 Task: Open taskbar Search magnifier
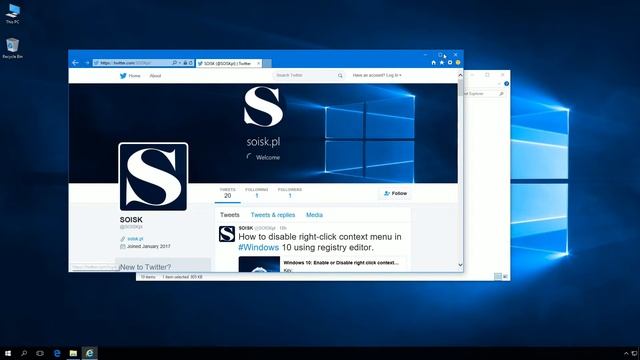pyautogui.click(x=24, y=353)
